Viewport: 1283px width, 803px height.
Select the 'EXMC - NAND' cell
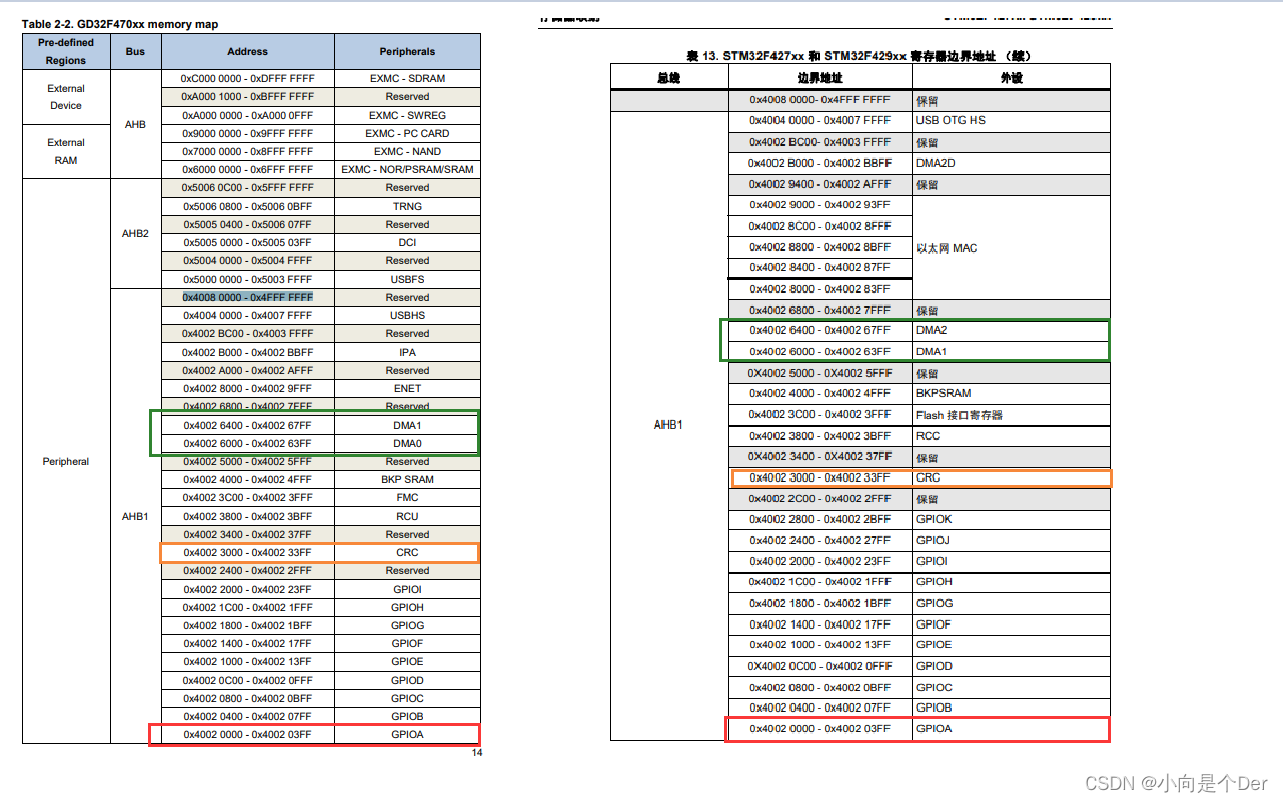407,151
